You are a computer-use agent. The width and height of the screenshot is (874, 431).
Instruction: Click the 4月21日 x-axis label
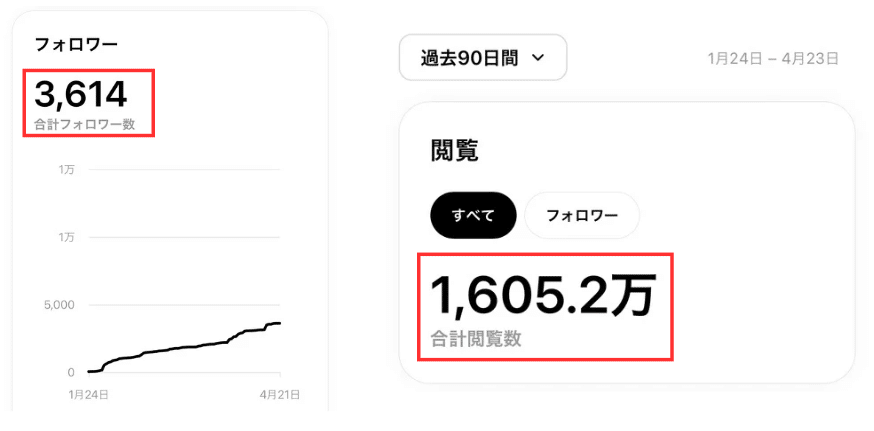[x=278, y=395]
